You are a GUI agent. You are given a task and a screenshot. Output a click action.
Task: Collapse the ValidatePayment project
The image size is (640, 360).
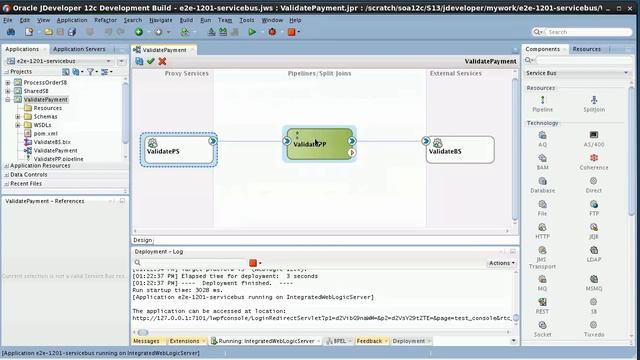(8, 100)
